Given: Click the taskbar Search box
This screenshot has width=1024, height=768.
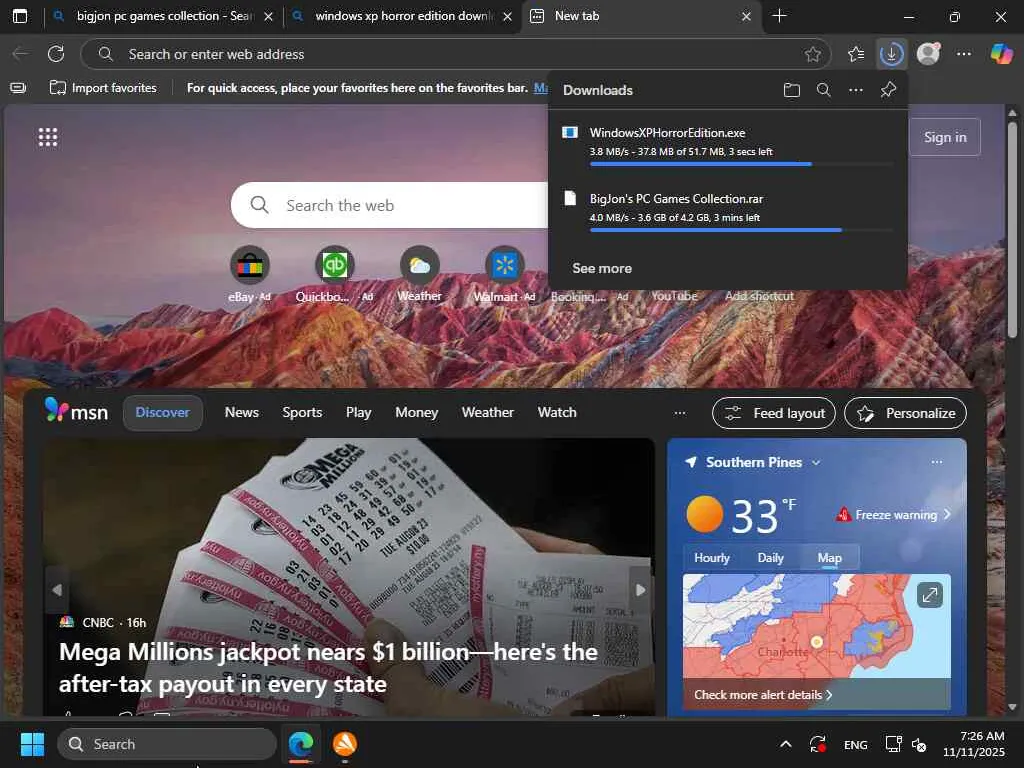Looking at the screenshot, I should (167, 744).
